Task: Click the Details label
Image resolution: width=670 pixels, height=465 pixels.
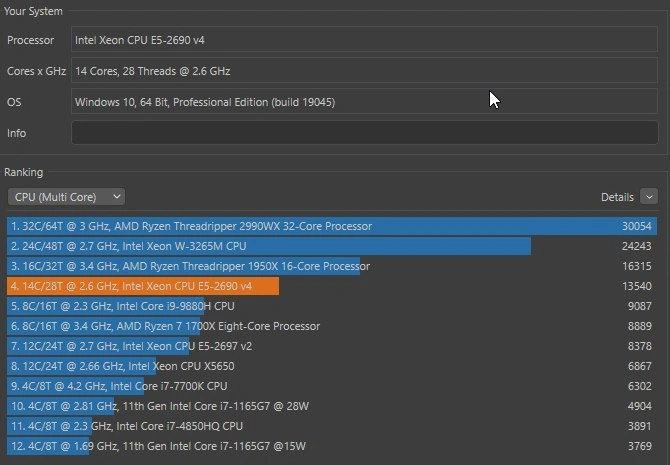Action: tap(617, 197)
